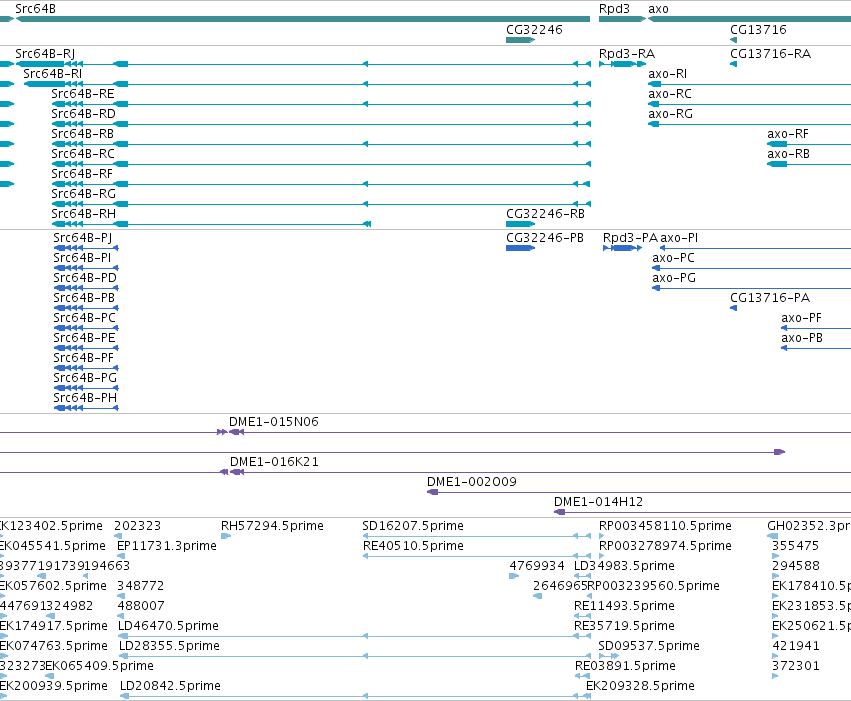
Task: Select EST EK209328.5prime
Action: pyautogui.click(x=640, y=686)
